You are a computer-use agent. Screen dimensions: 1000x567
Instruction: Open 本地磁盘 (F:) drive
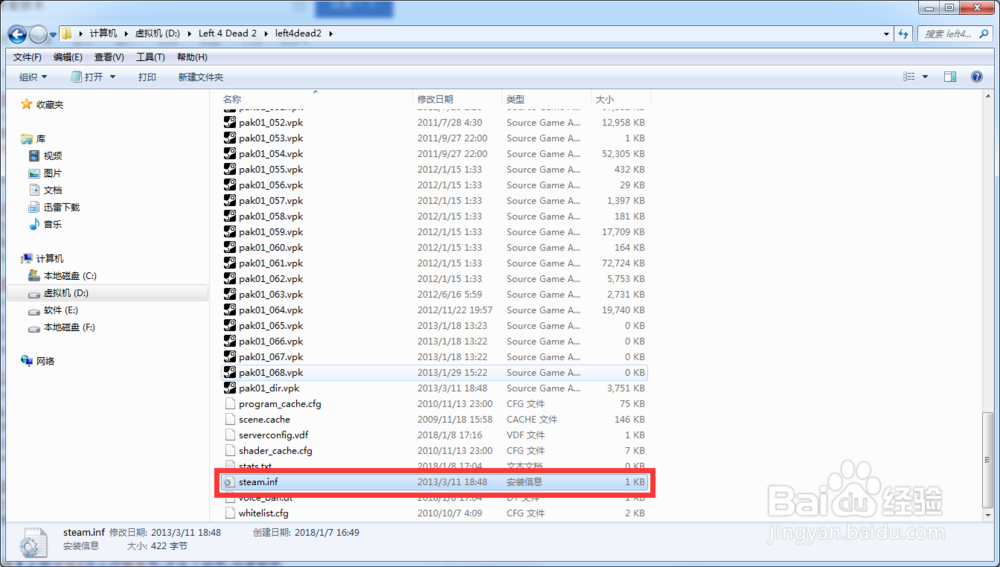tap(62, 327)
